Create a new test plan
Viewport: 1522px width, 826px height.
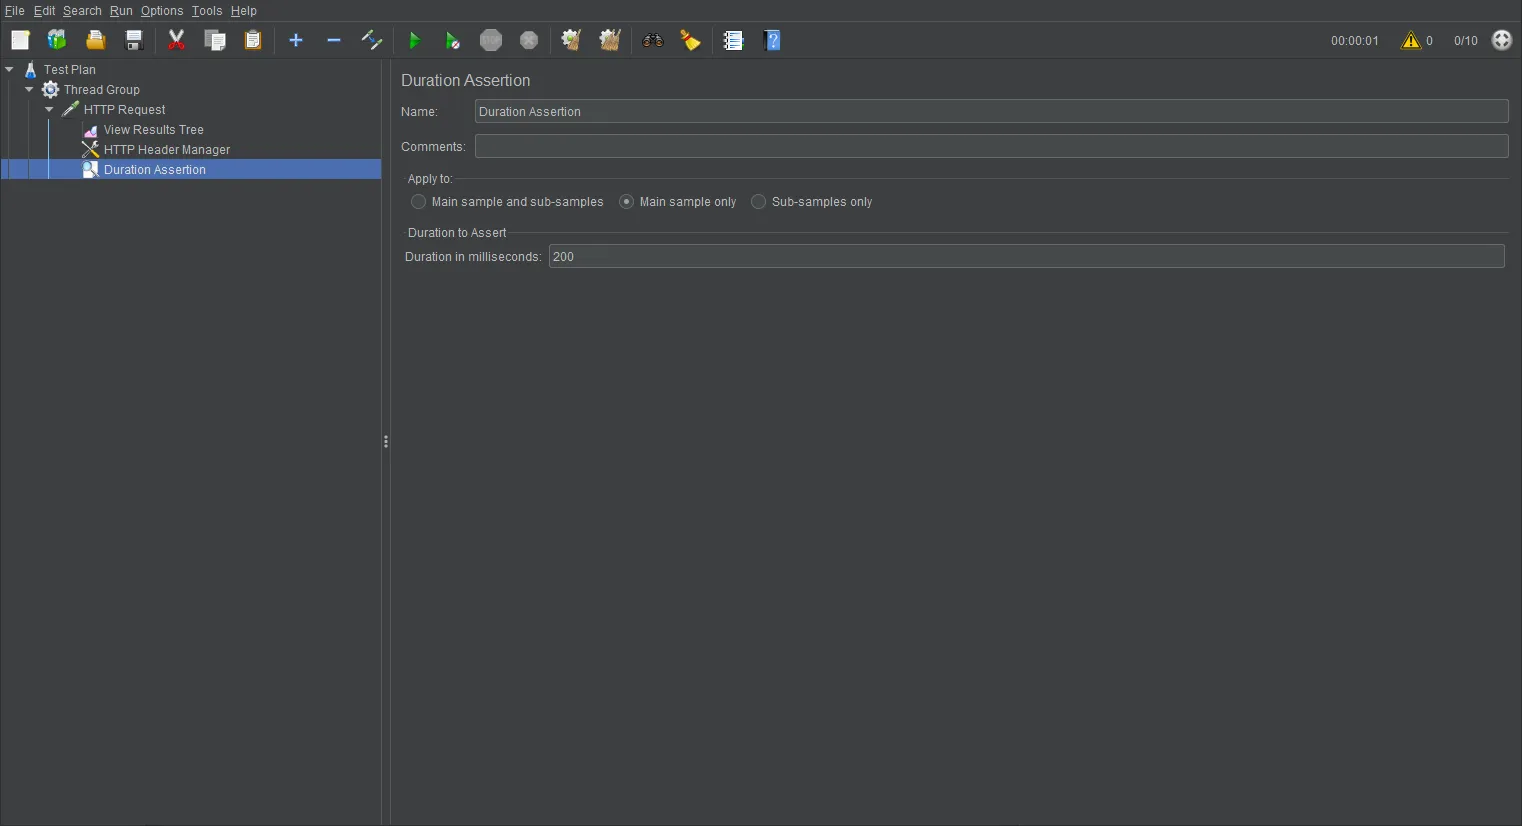tap(20, 40)
